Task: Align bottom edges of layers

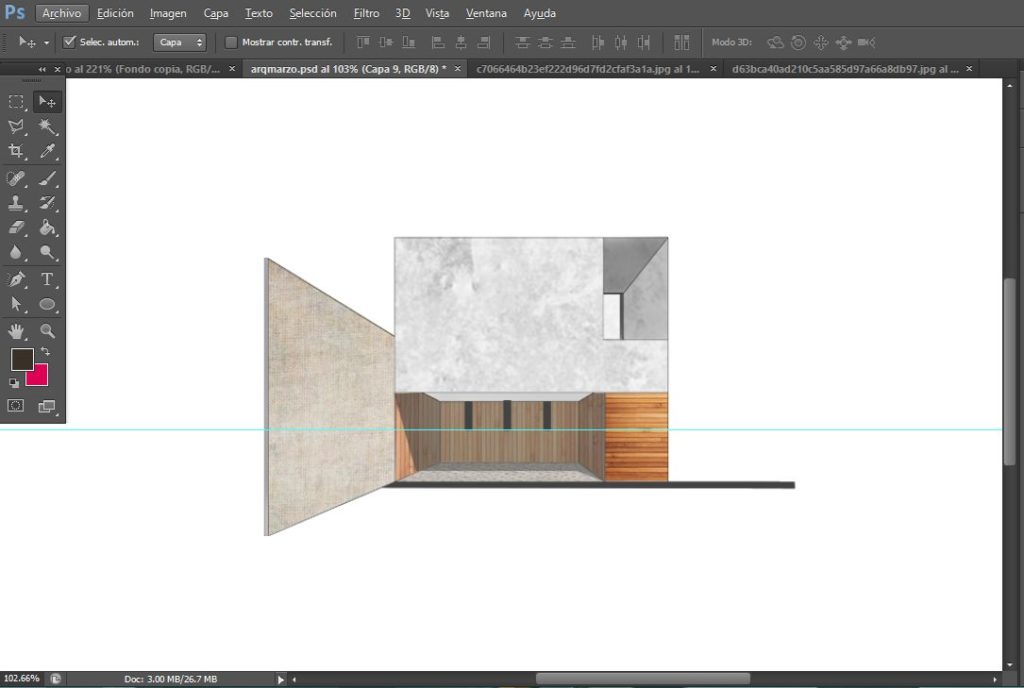Action: (x=409, y=42)
